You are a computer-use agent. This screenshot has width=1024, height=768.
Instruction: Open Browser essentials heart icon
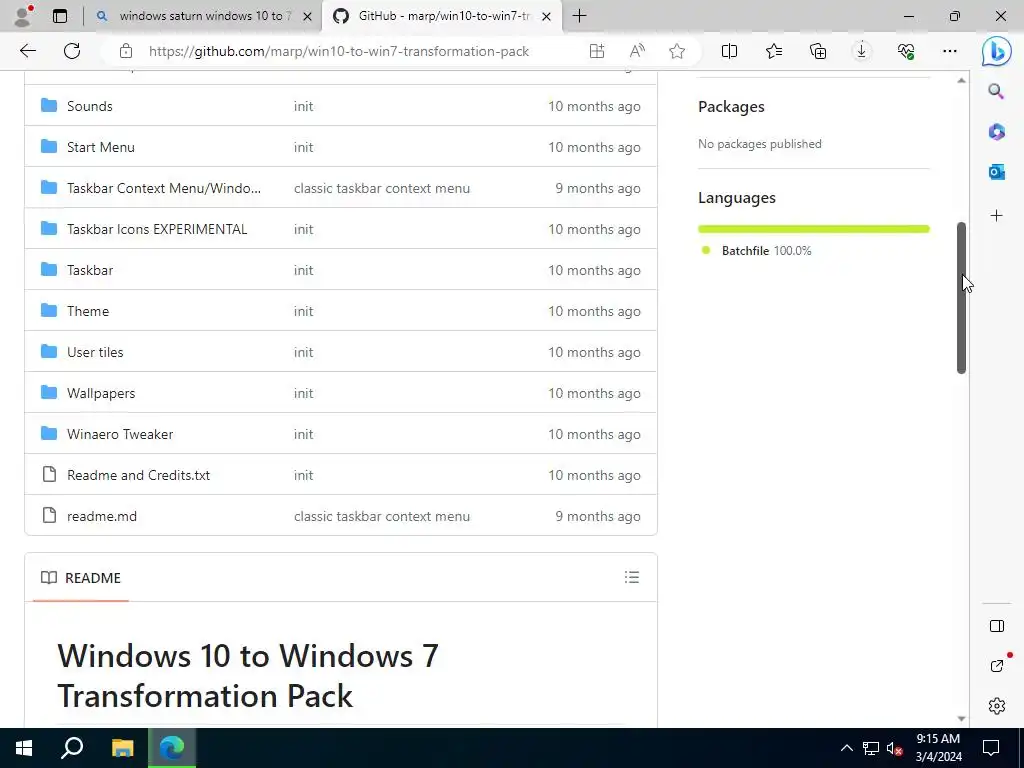906,51
